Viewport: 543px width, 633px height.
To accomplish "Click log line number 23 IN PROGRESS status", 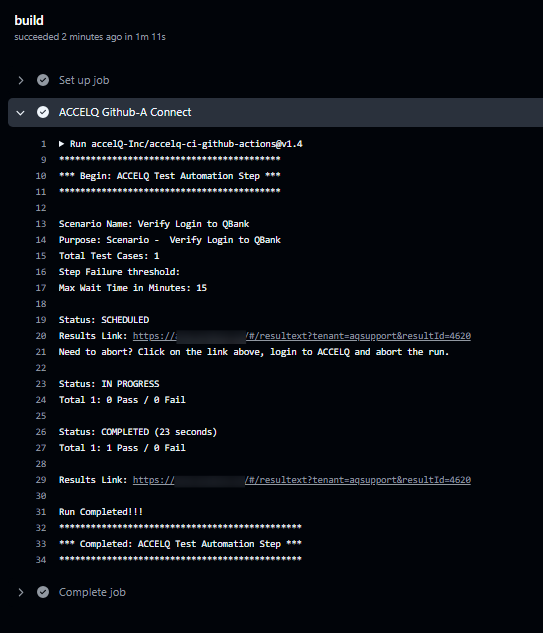I will (x=41, y=384).
